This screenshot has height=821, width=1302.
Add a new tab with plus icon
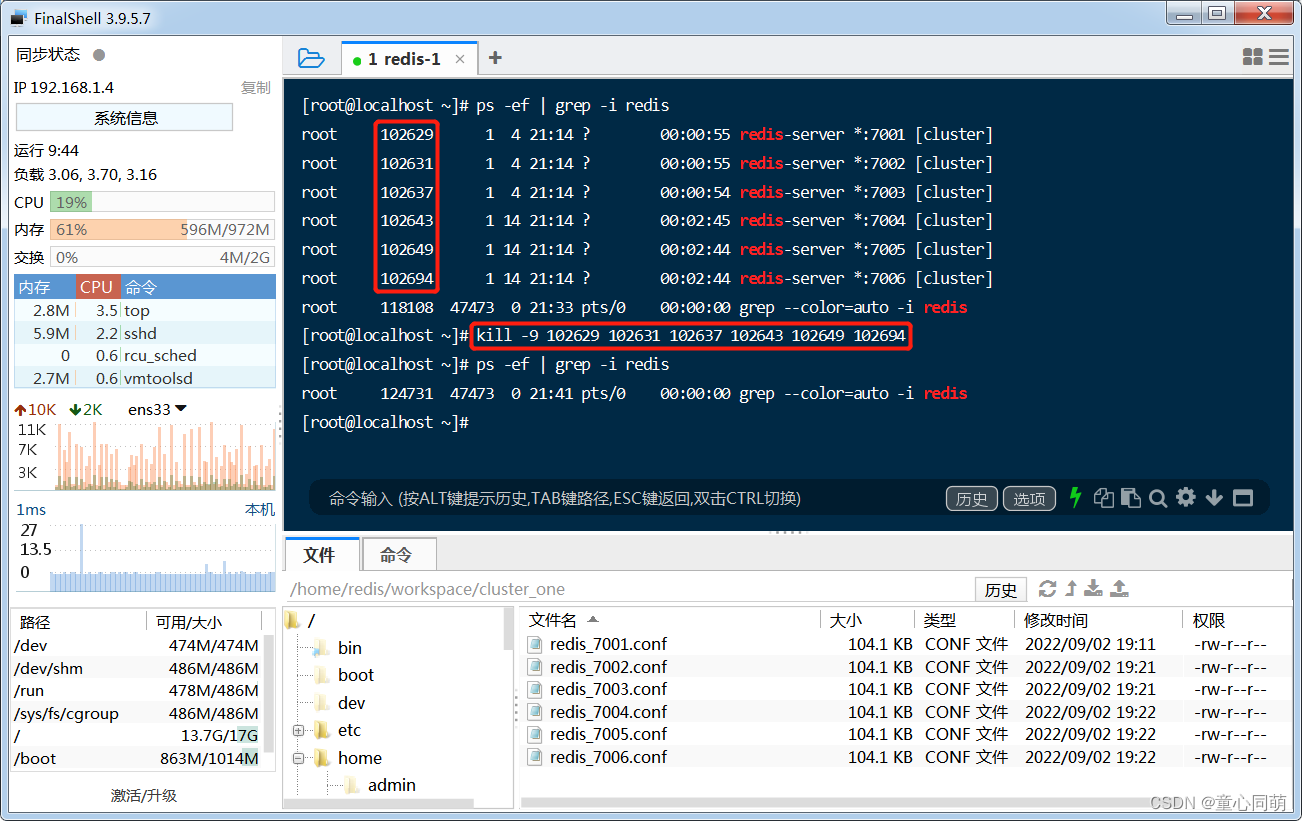point(495,58)
